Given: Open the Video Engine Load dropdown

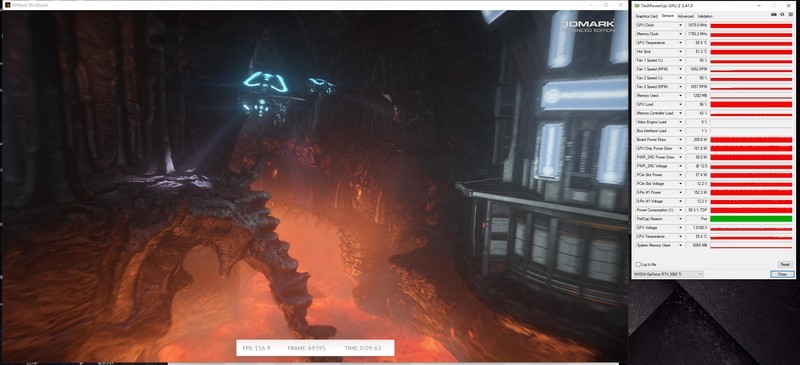Looking at the screenshot, I should 680,122.
